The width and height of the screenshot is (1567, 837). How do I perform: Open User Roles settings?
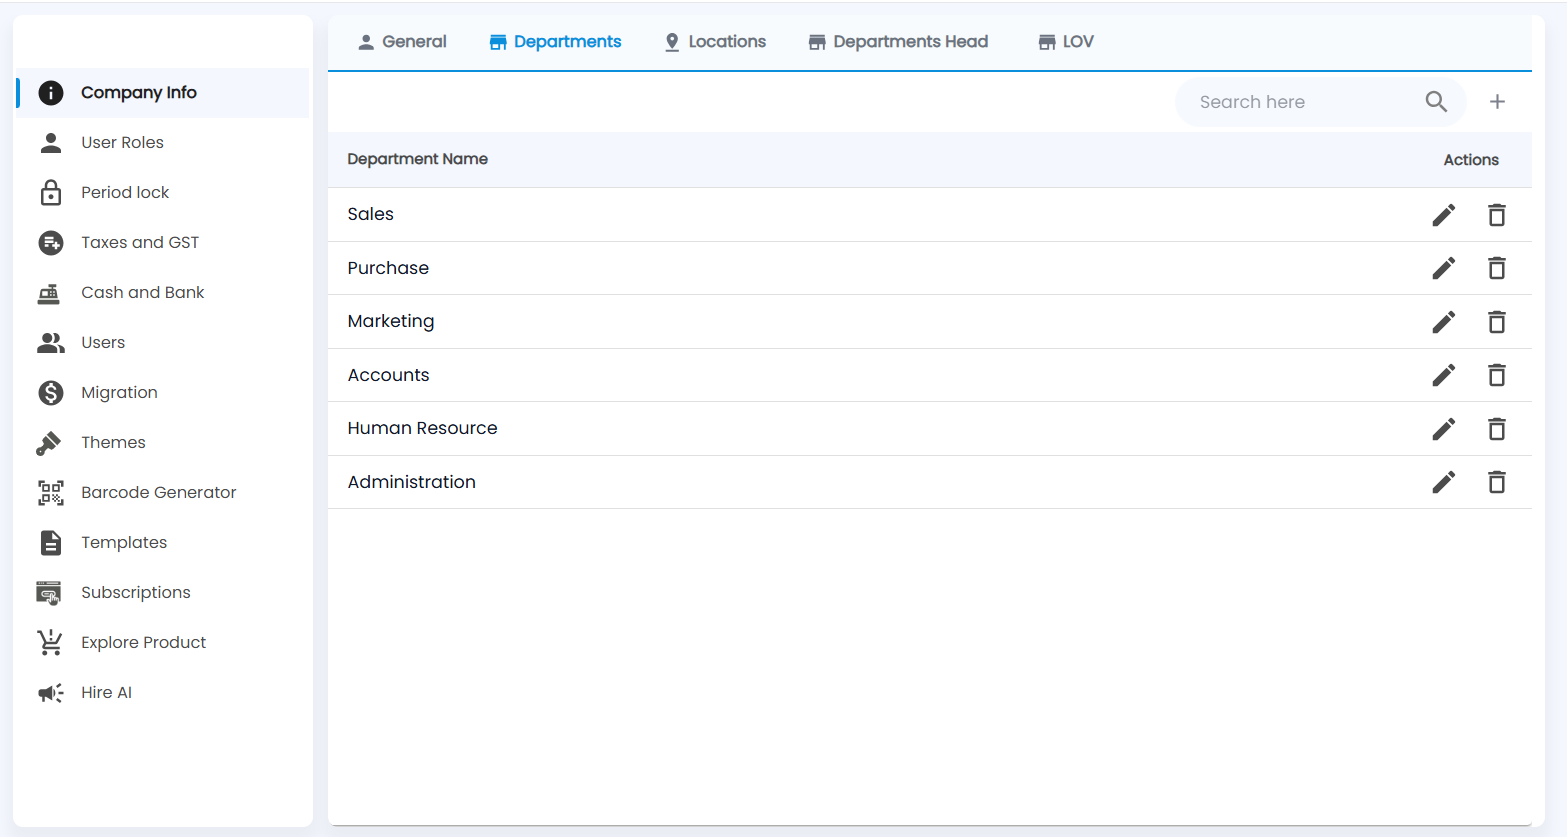(x=162, y=143)
